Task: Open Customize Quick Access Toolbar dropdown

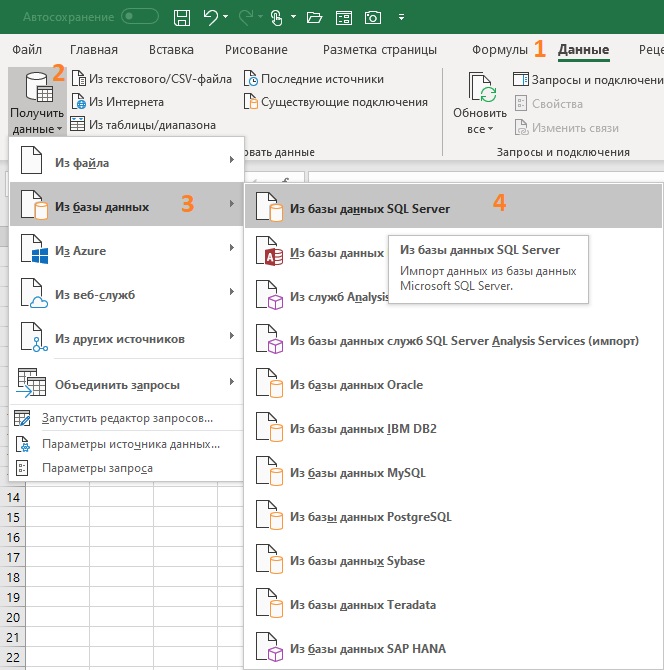Action: pos(401,17)
